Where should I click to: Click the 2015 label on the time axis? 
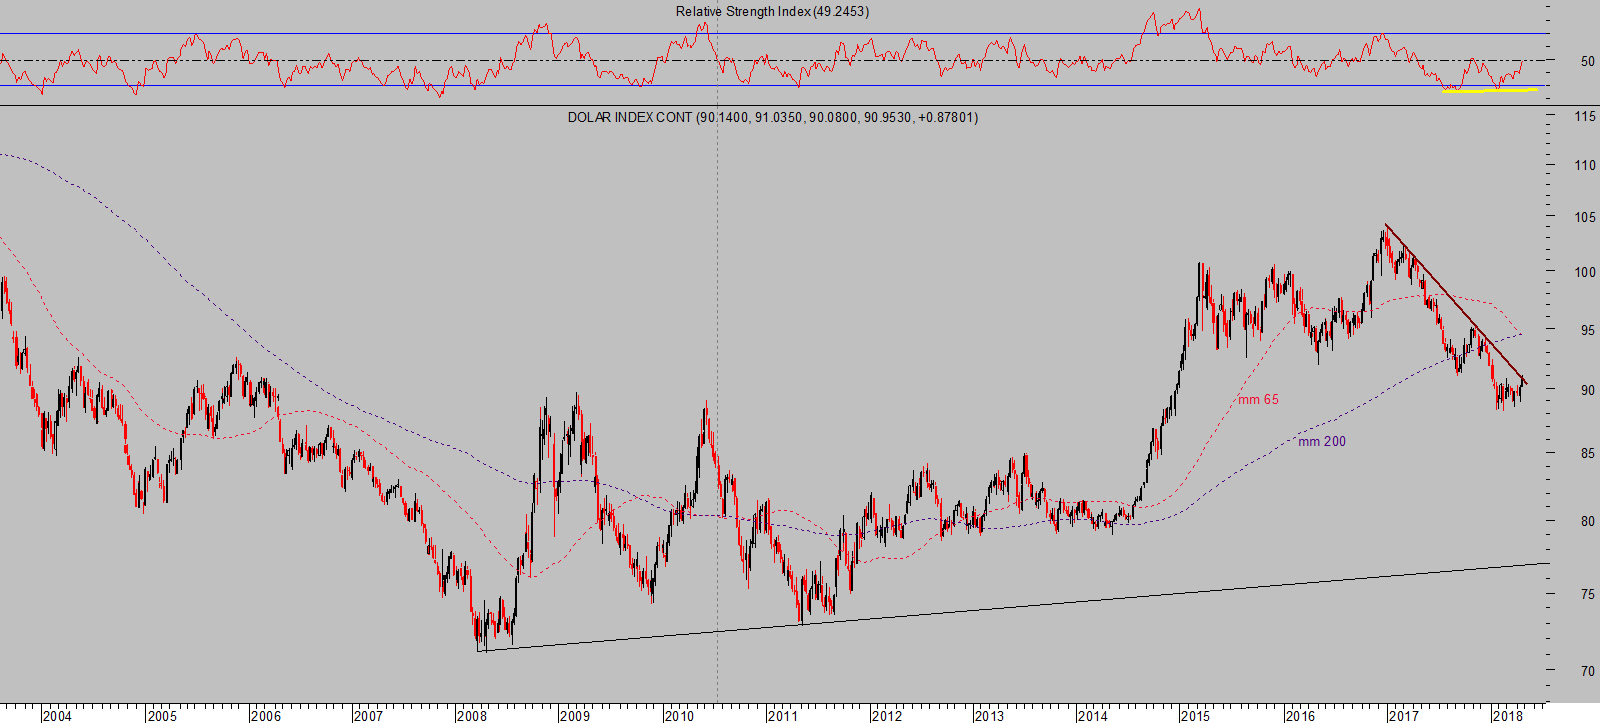tap(1195, 715)
